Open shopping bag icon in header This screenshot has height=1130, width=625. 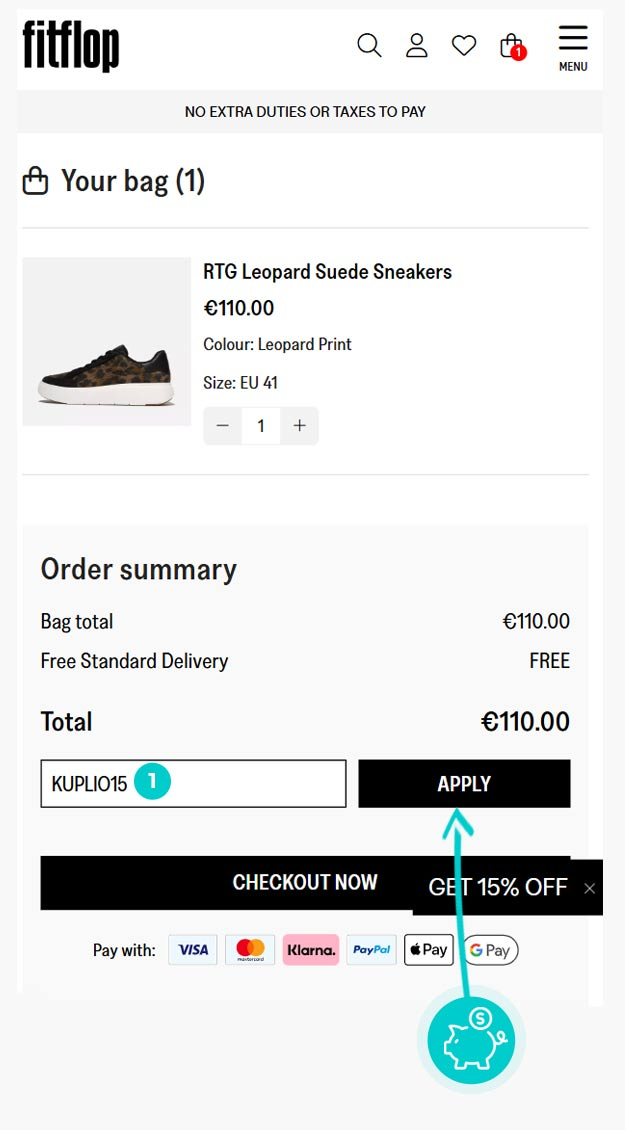tap(513, 46)
